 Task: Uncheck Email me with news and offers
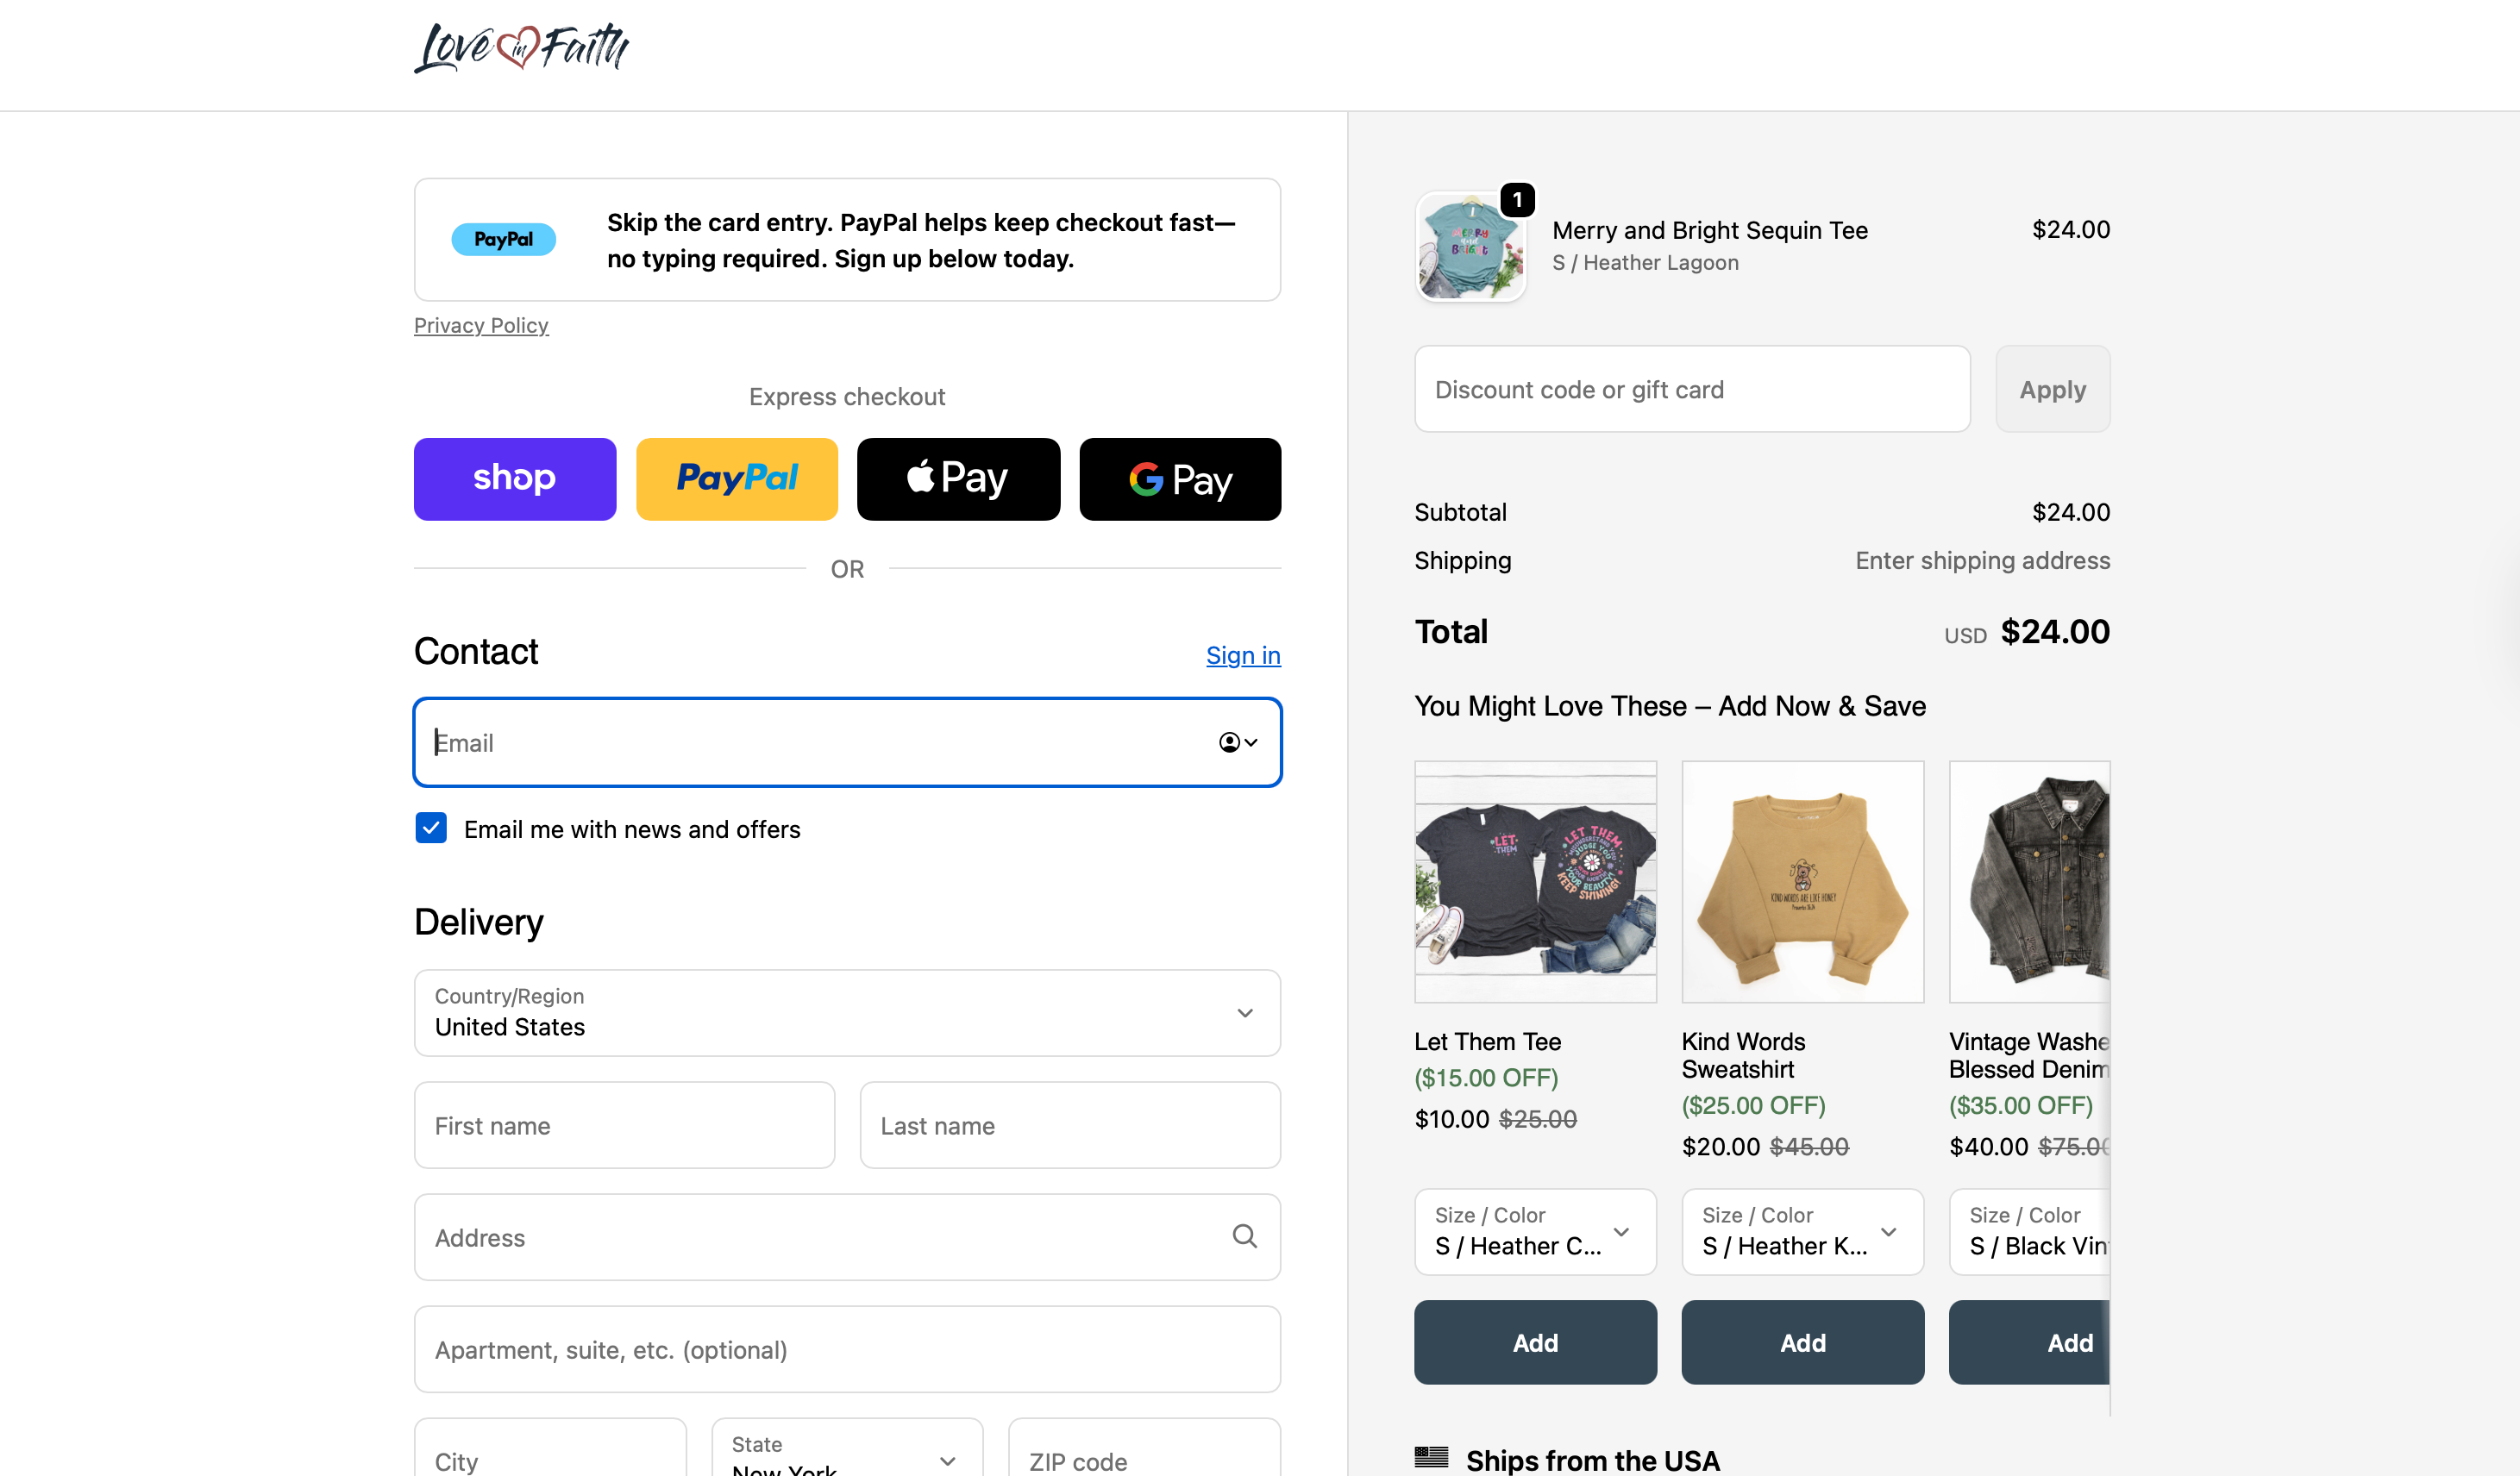point(431,828)
